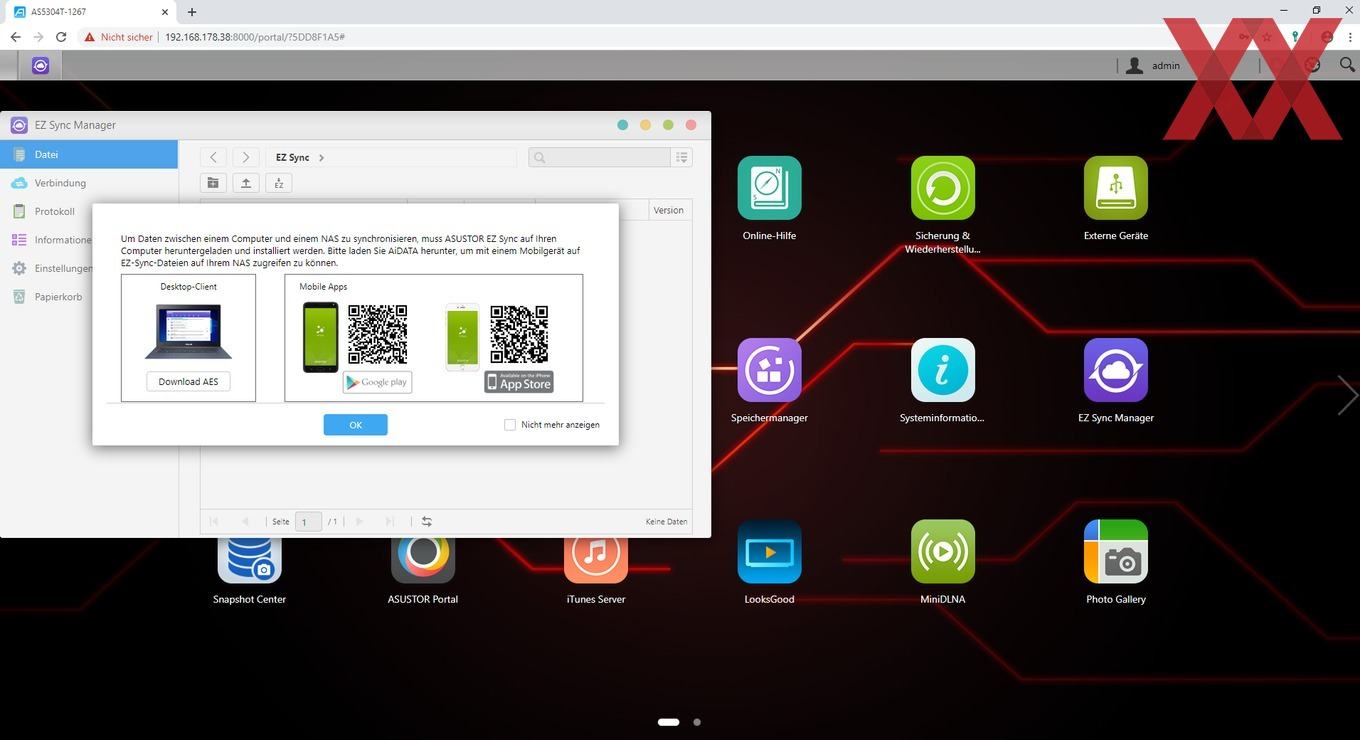Viewport: 1360px width, 740px height.
Task: Open the Online-Hilfe desktop app
Action: 769,188
